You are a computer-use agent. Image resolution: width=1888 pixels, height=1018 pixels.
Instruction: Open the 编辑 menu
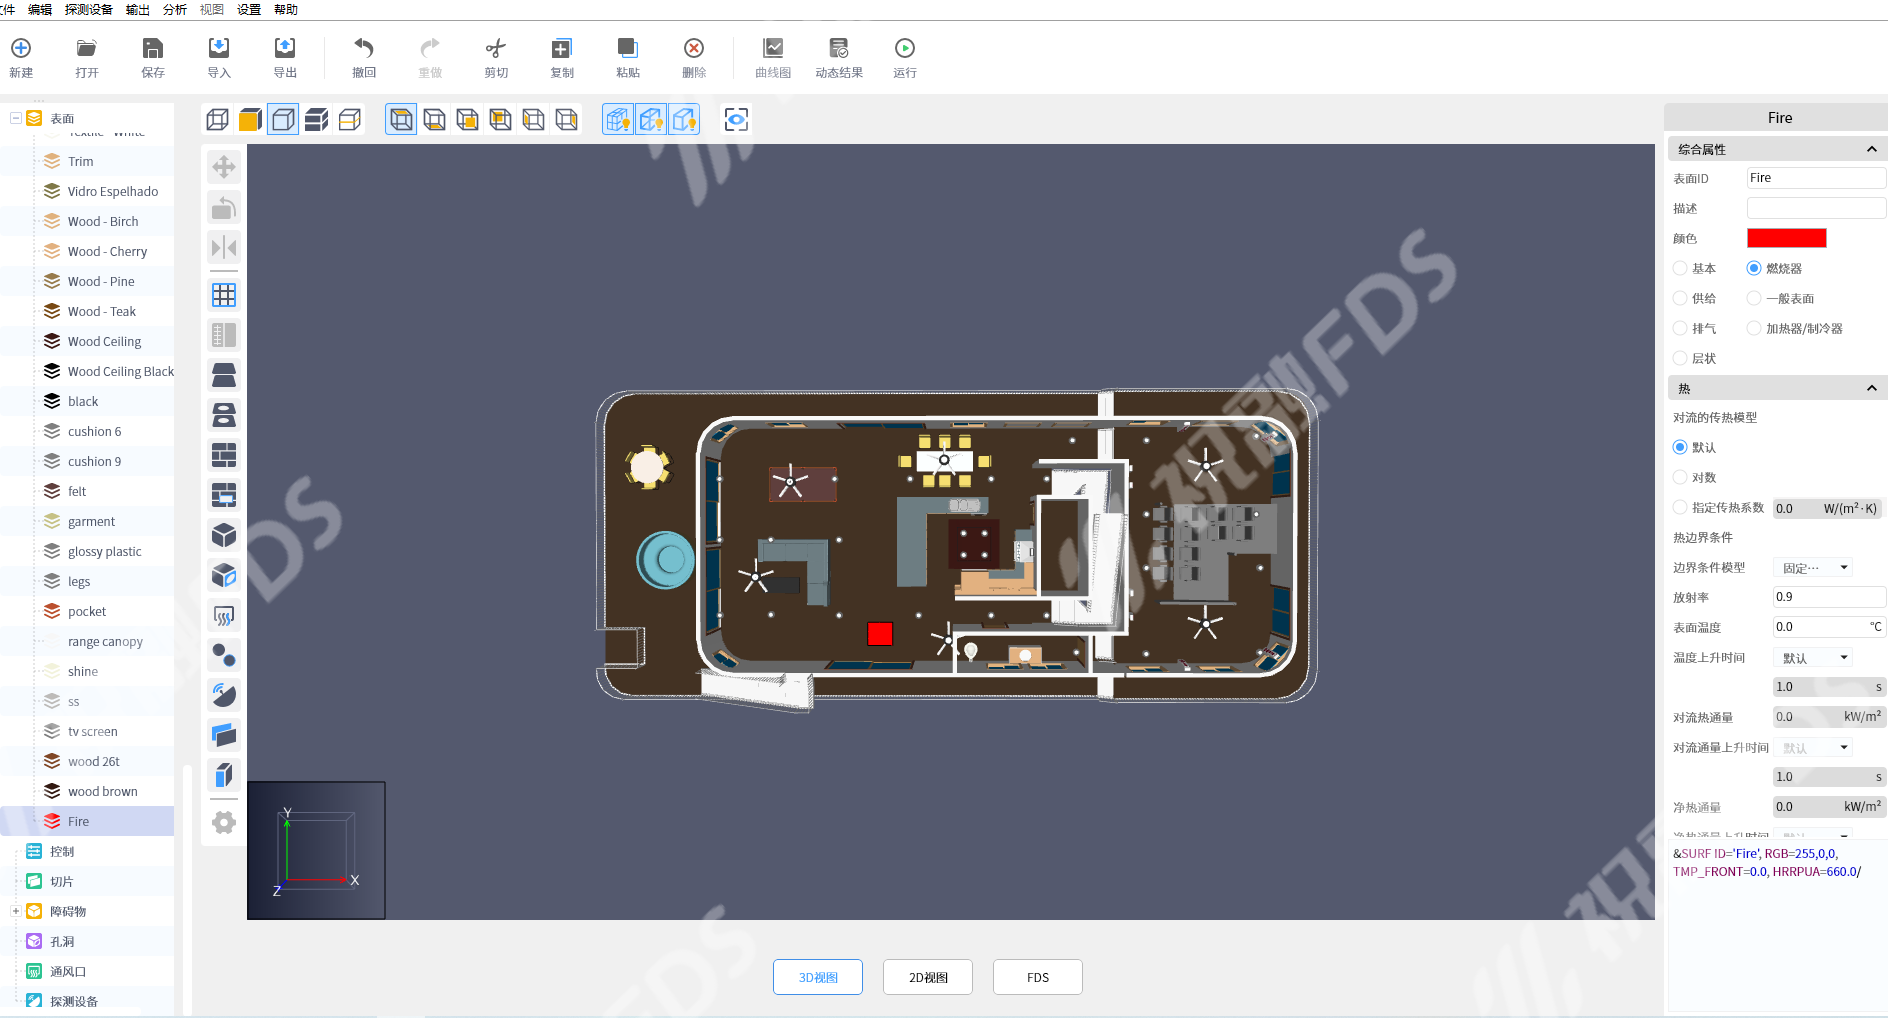pos(40,9)
